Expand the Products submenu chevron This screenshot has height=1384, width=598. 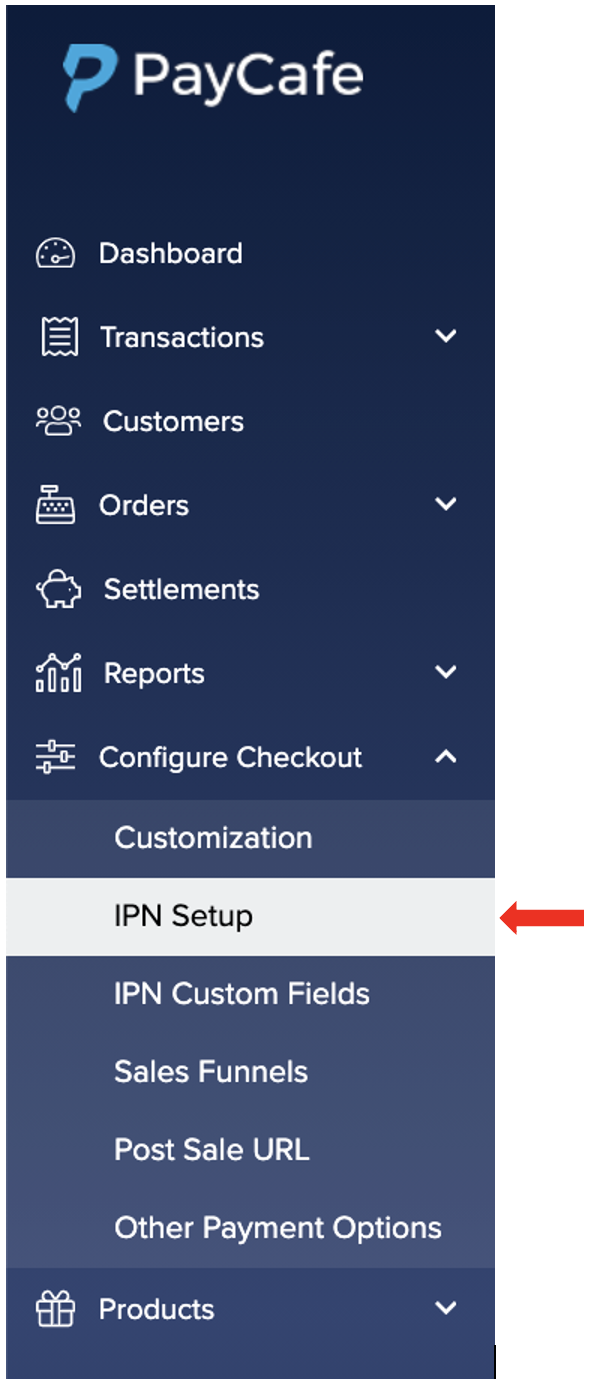pos(446,1308)
